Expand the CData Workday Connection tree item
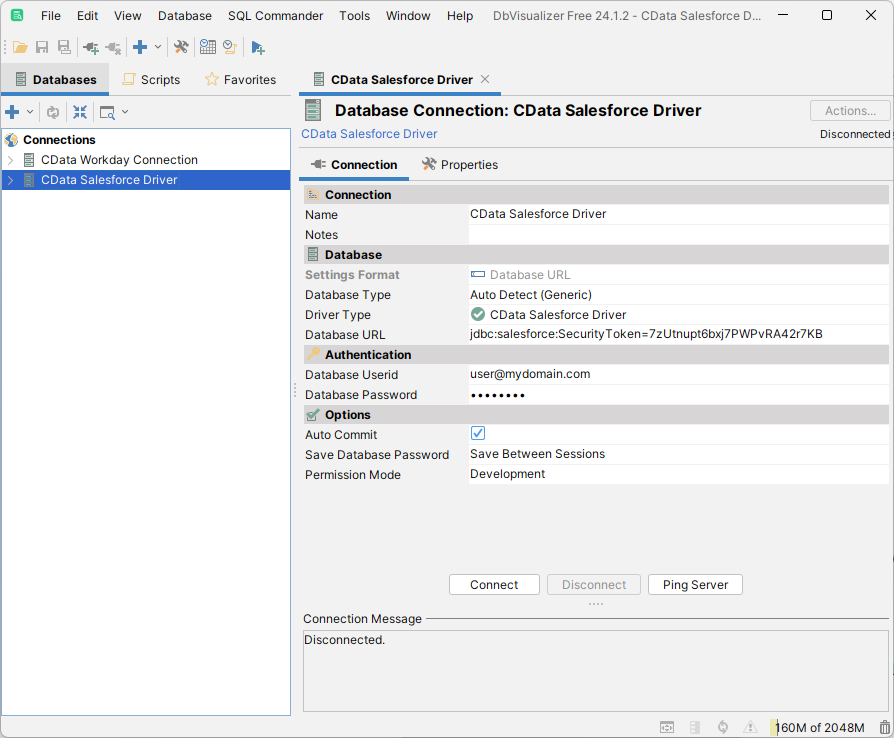 coord(10,159)
